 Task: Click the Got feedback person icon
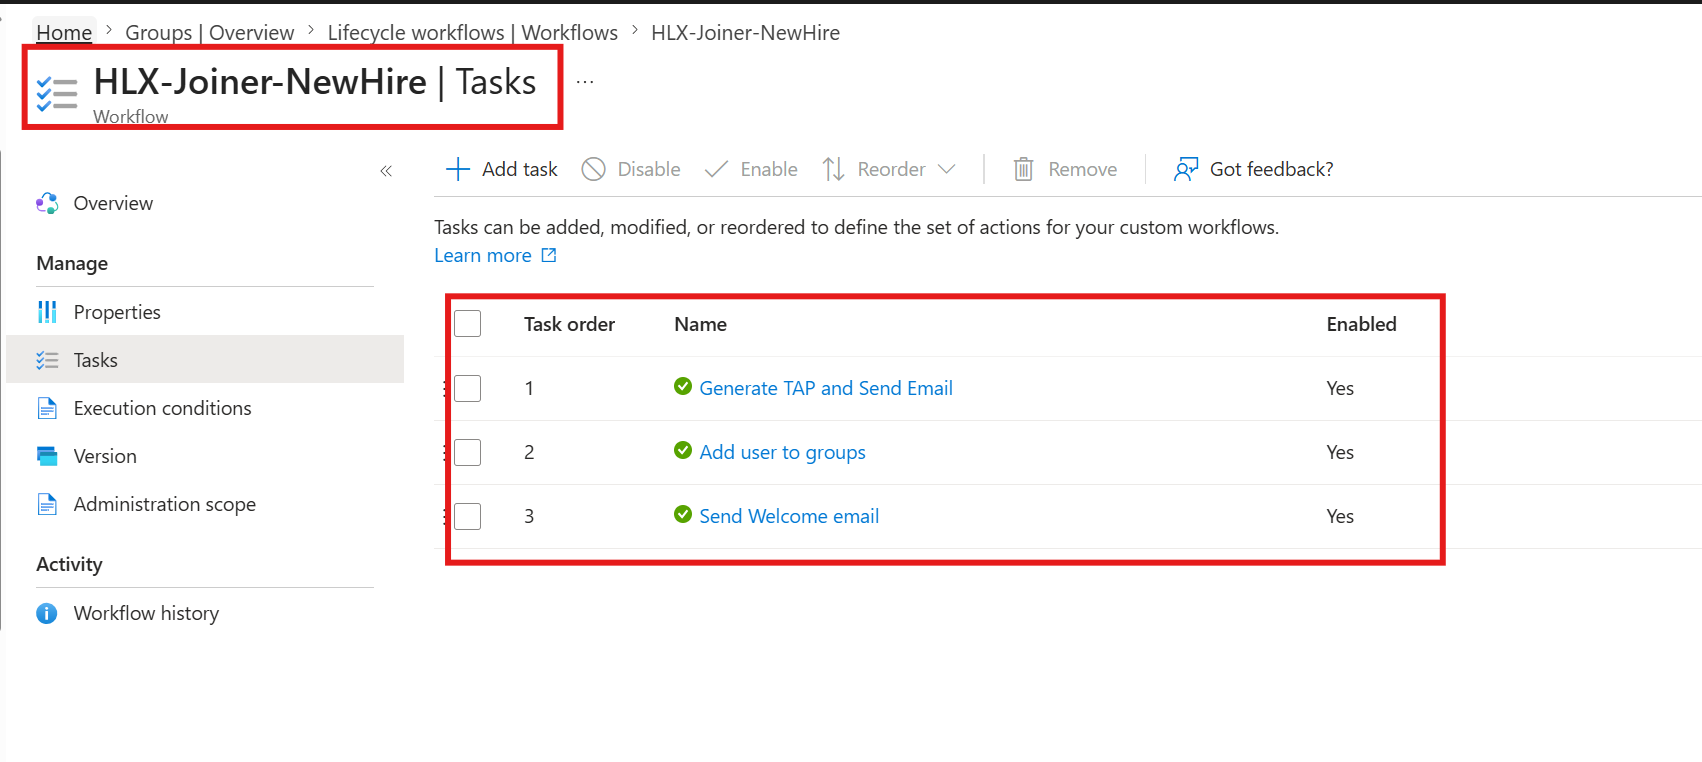coord(1186,169)
